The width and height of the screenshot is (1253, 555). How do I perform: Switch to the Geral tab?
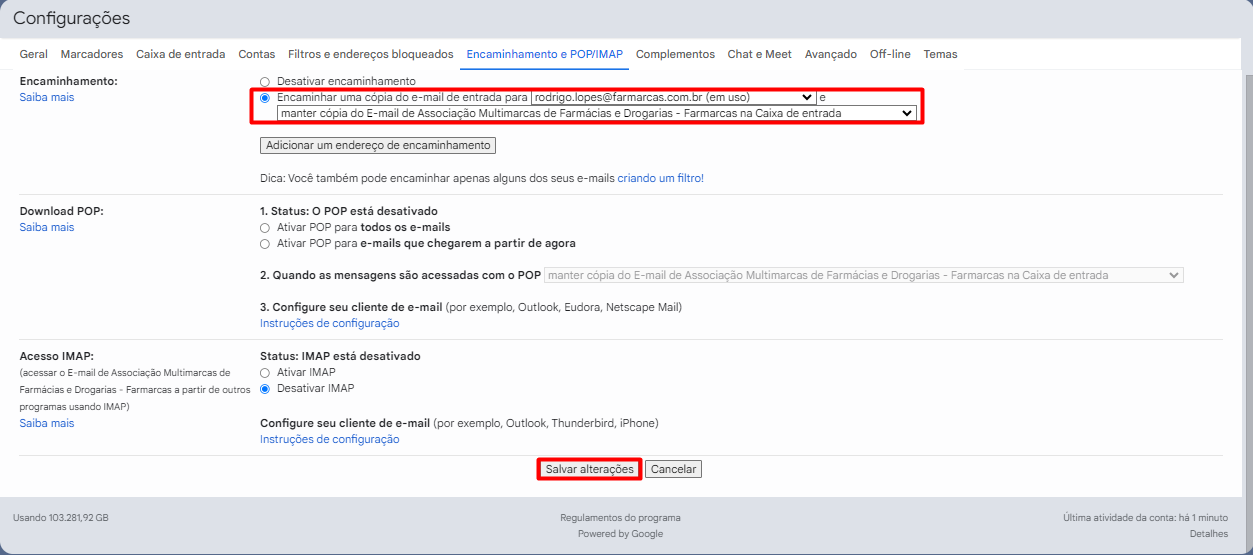coord(33,54)
